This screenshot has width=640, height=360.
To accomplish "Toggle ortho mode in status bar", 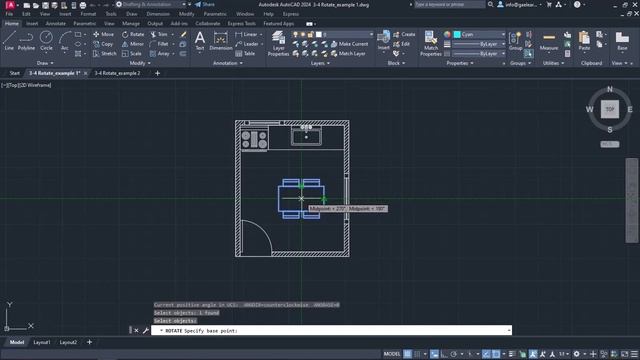I will tap(444, 354).
